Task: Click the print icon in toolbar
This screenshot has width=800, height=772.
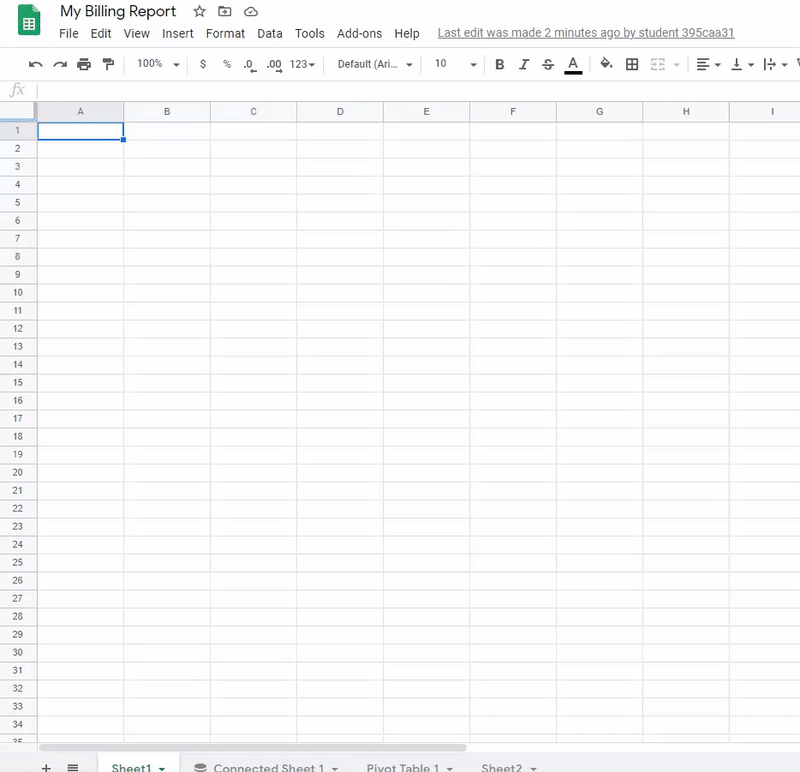Action: pyautogui.click(x=84, y=64)
